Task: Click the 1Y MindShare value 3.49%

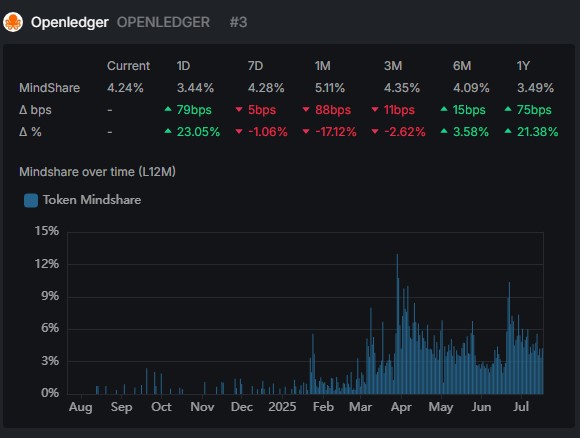Action: (x=535, y=88)
